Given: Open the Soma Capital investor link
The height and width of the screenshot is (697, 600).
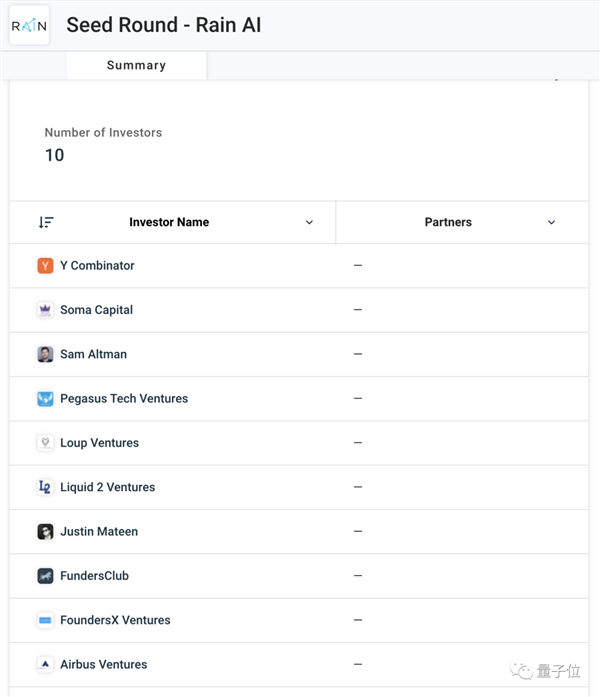Looking at the screenshot, I should tap(96, 310).
